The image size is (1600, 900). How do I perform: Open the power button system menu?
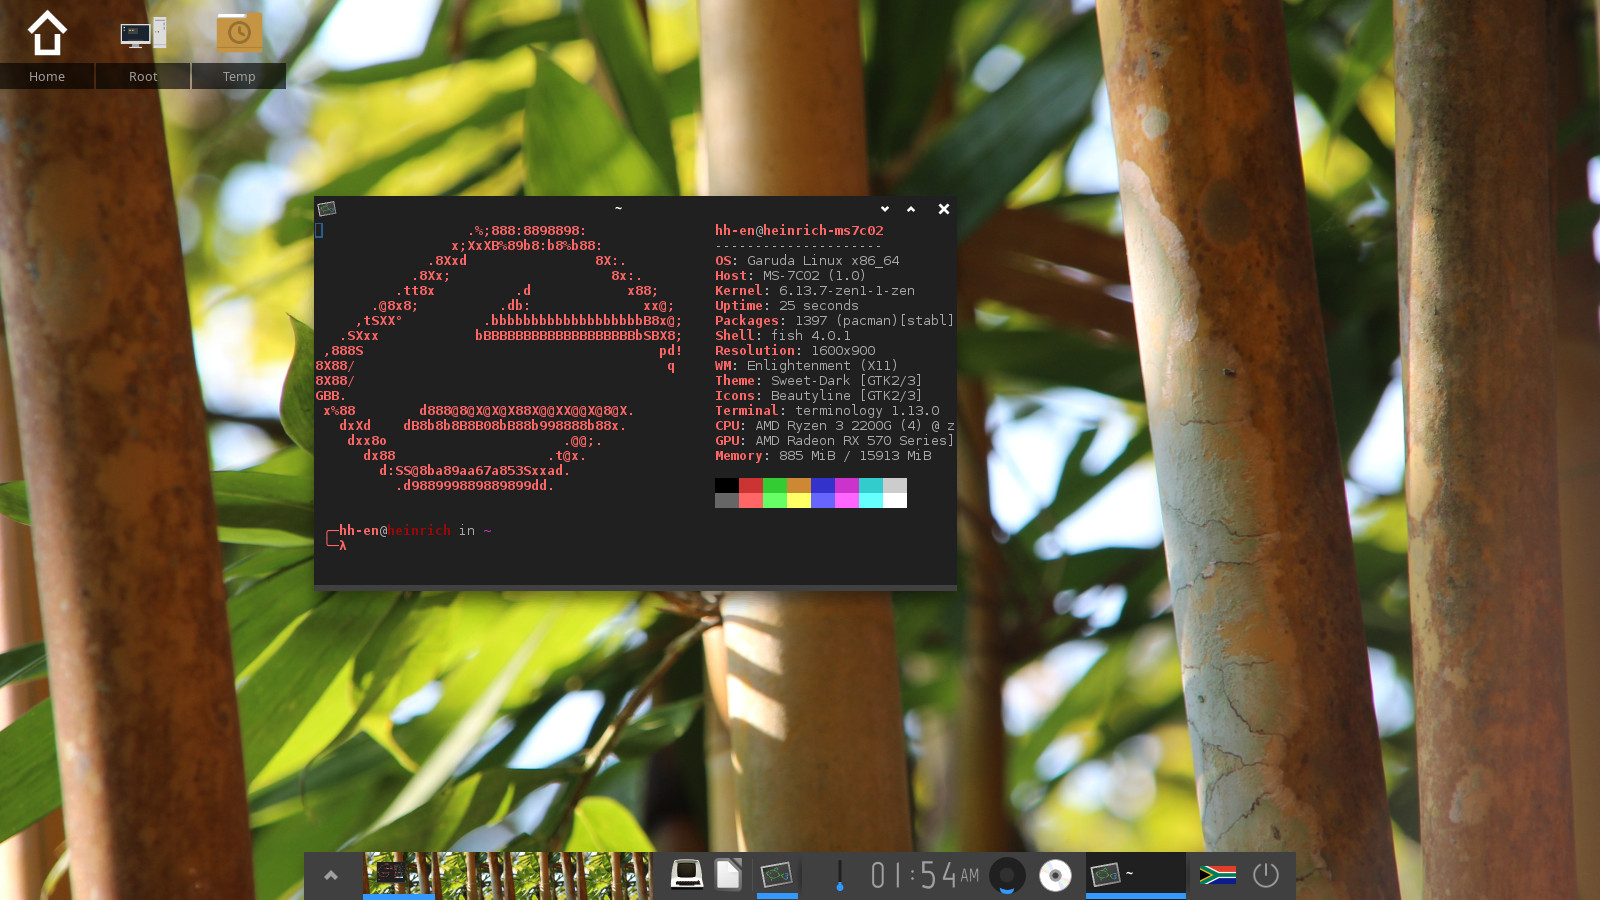point(1266,875)
